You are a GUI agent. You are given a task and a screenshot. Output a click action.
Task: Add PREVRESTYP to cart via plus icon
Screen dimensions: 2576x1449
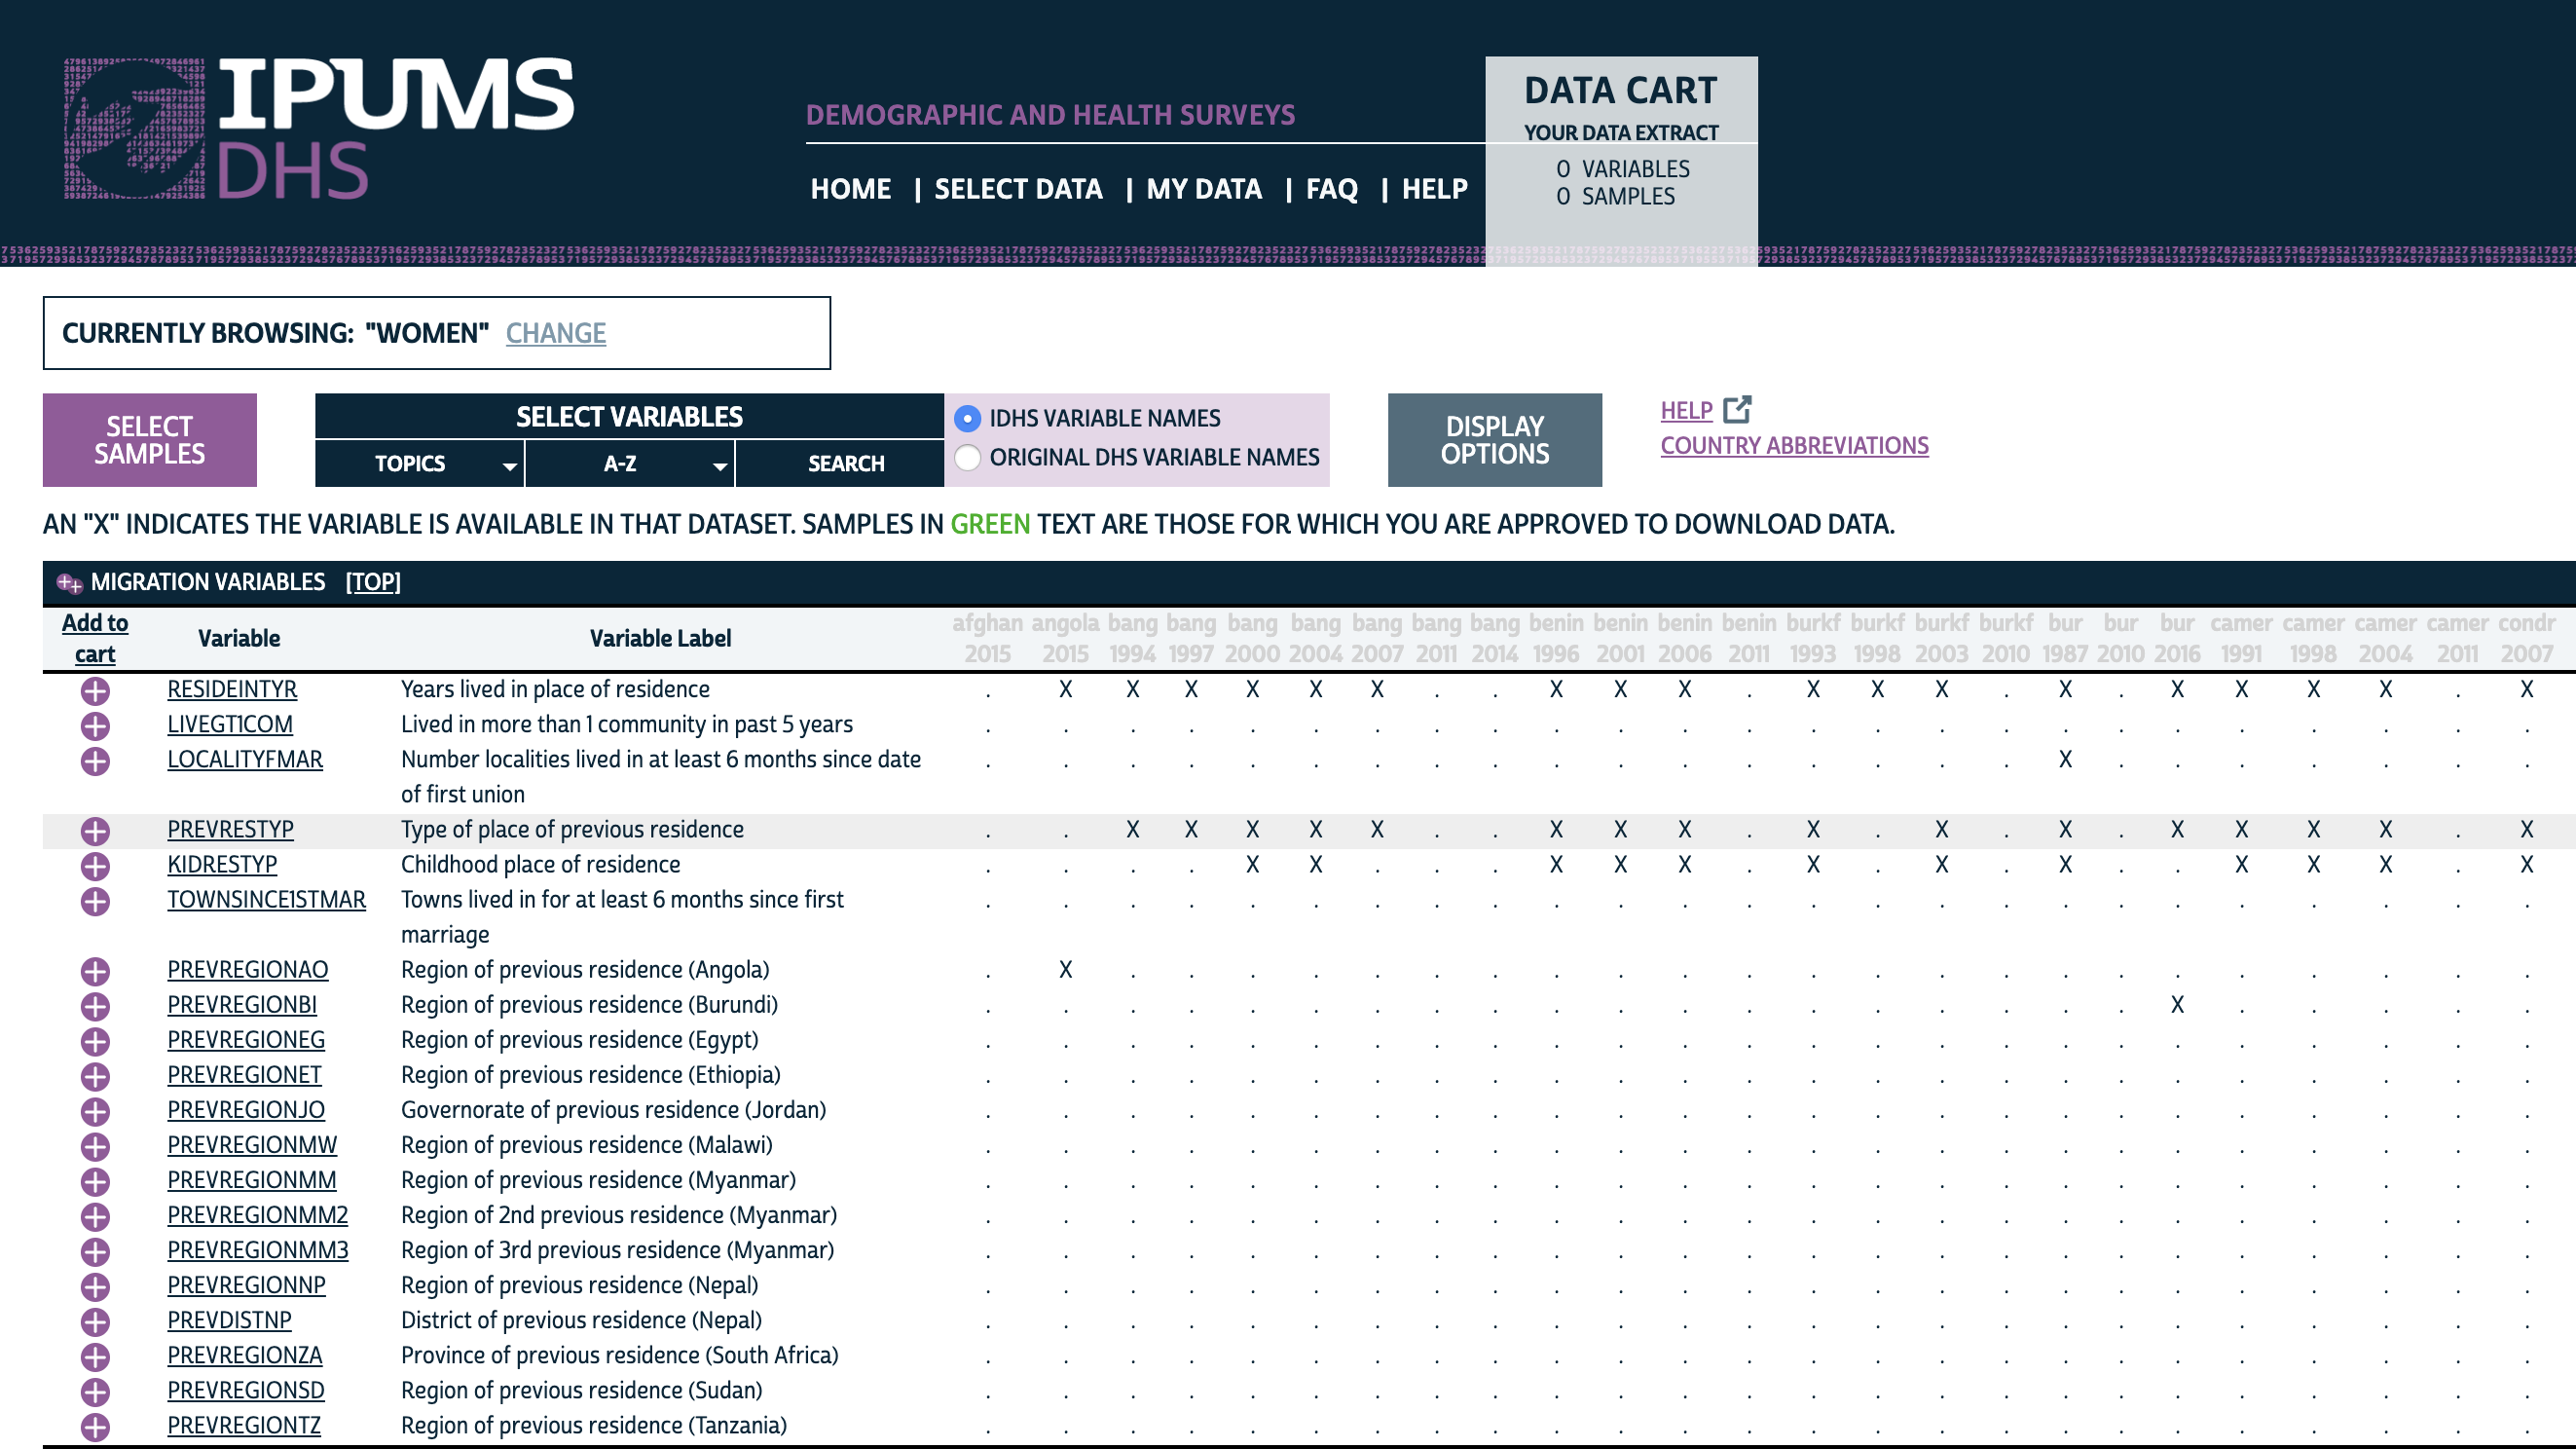point(95,830)
